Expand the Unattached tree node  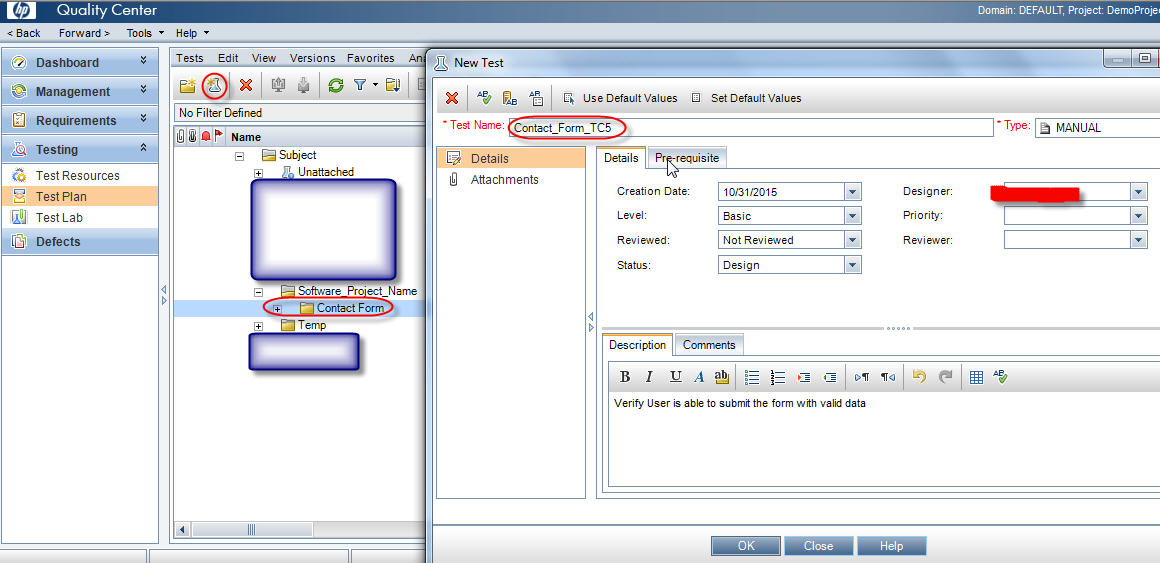(x=258, y=173)
